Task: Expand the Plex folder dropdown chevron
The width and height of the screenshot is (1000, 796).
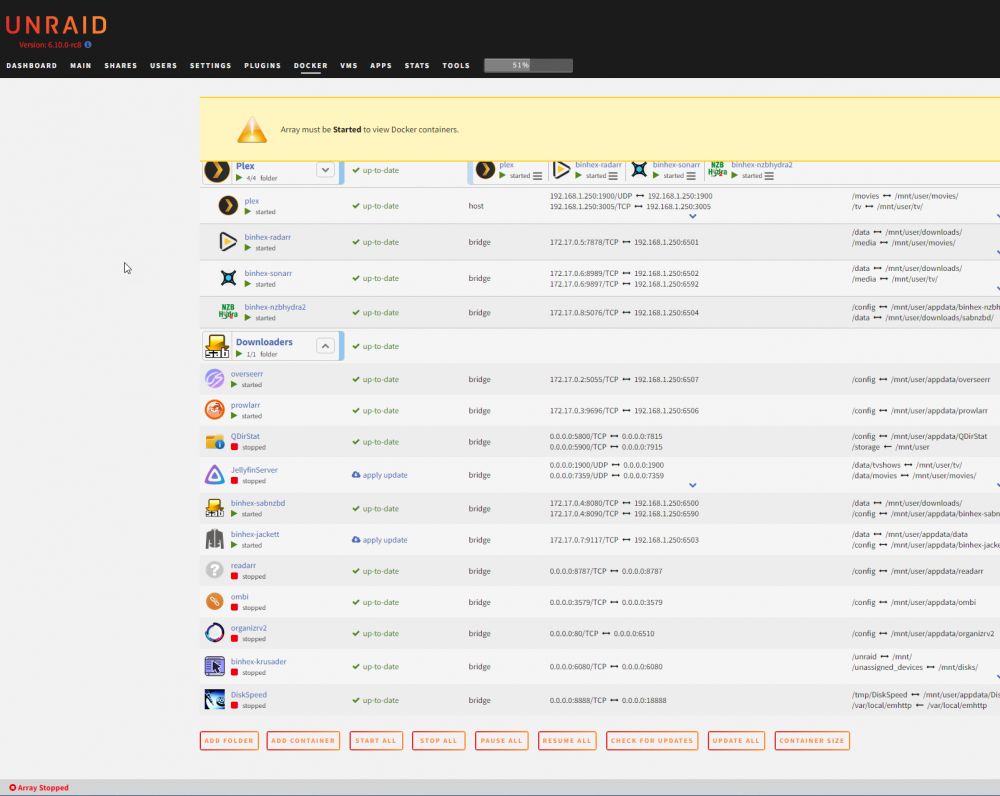Action: (x=325, y=170)
